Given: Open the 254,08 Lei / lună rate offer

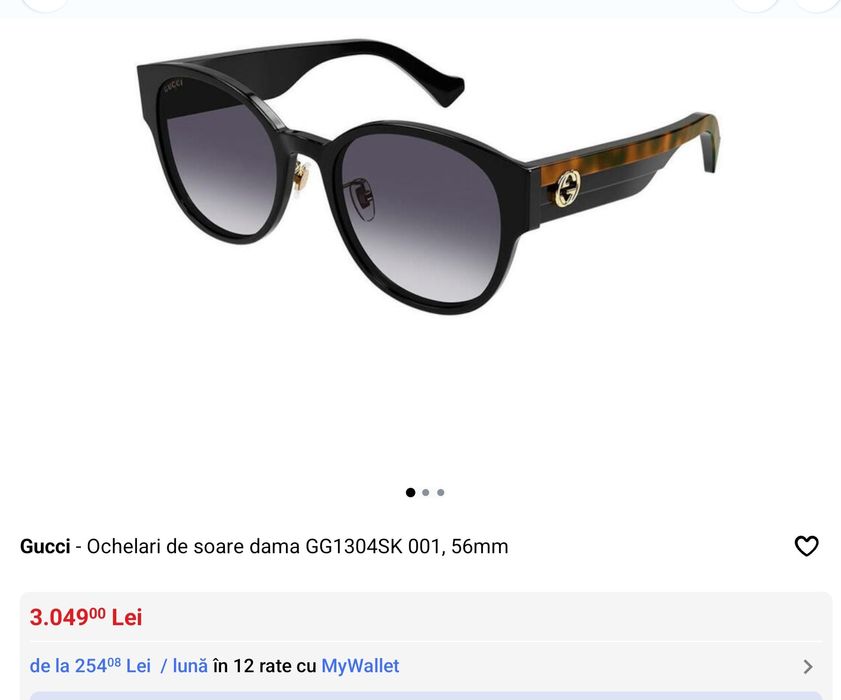Looking at the screenshot, I should point(119,666).
